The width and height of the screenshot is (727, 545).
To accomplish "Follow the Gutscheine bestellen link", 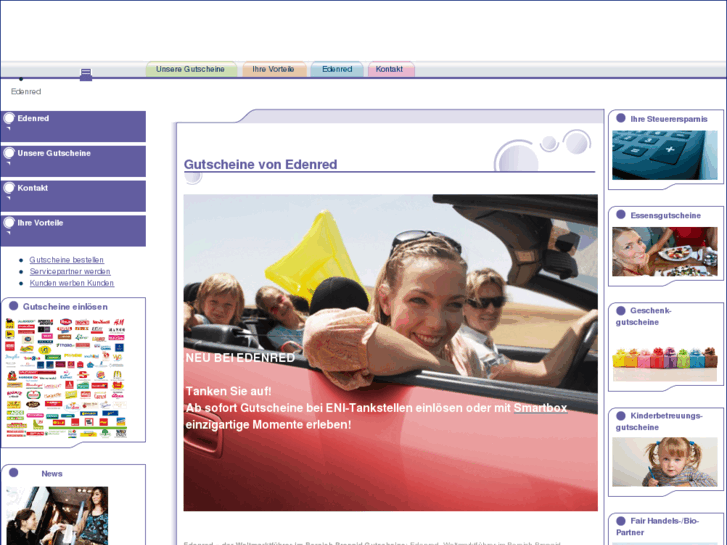I will (x=67, y=260).
